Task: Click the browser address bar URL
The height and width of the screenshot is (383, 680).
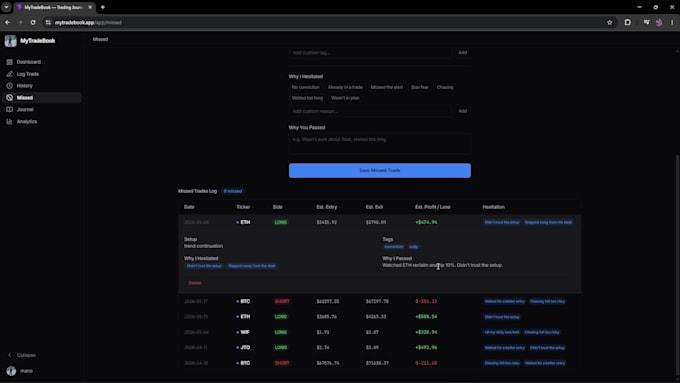Action: click(x=88, y=22)
